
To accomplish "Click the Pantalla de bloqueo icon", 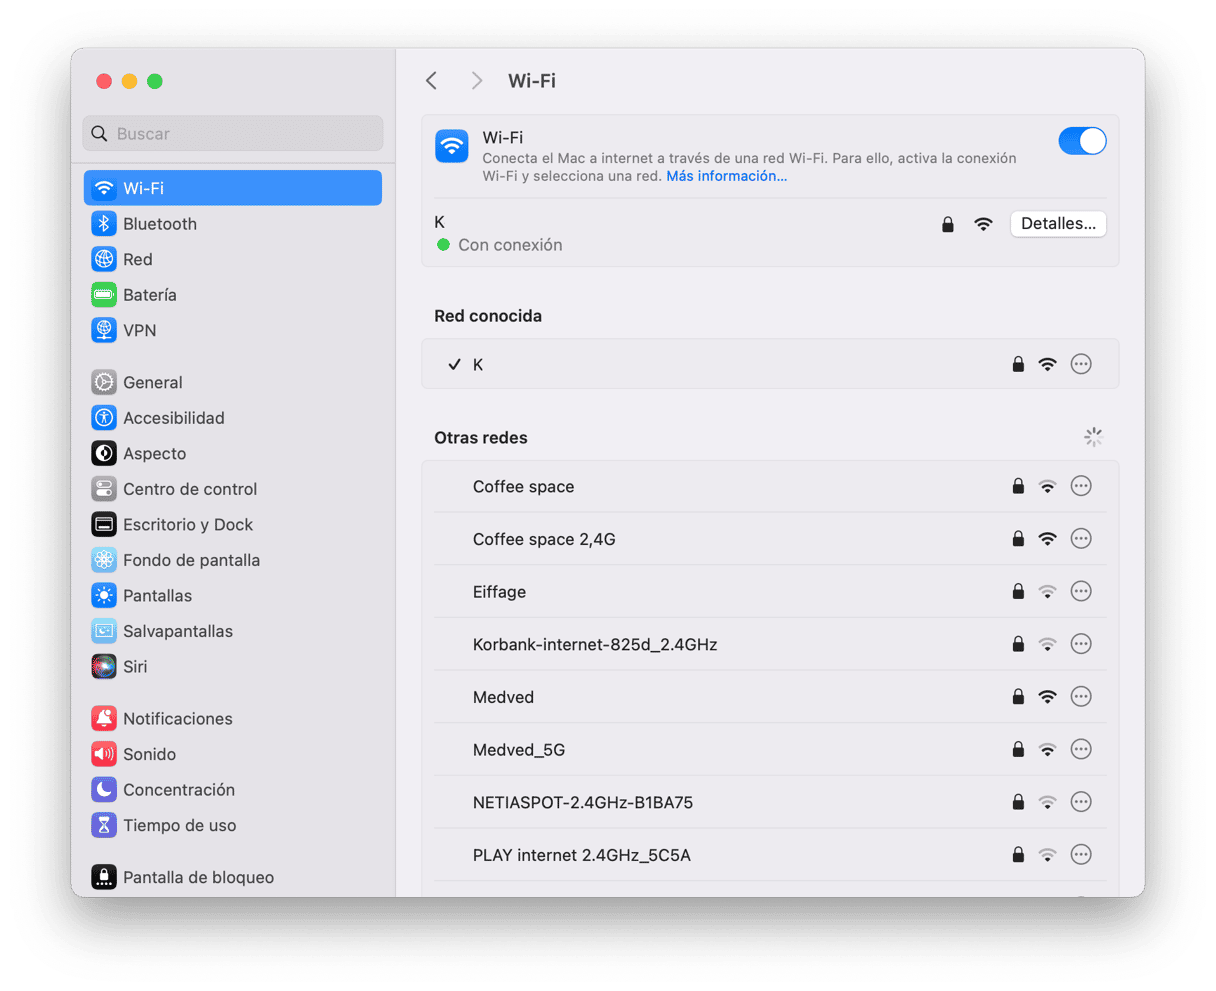I will [104, 877].
